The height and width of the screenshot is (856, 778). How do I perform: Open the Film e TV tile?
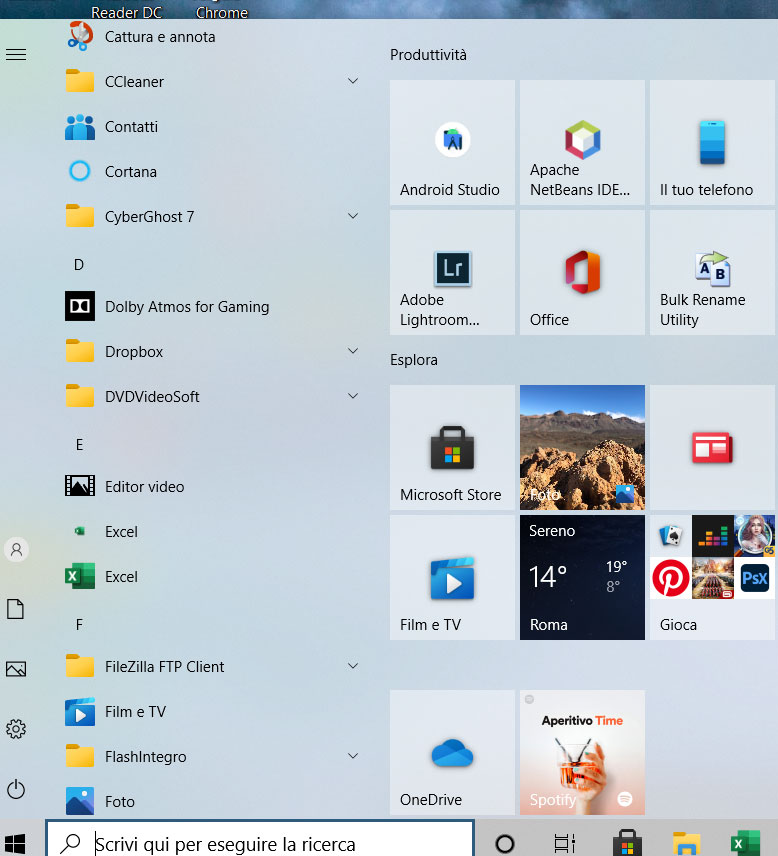[452, 578]
